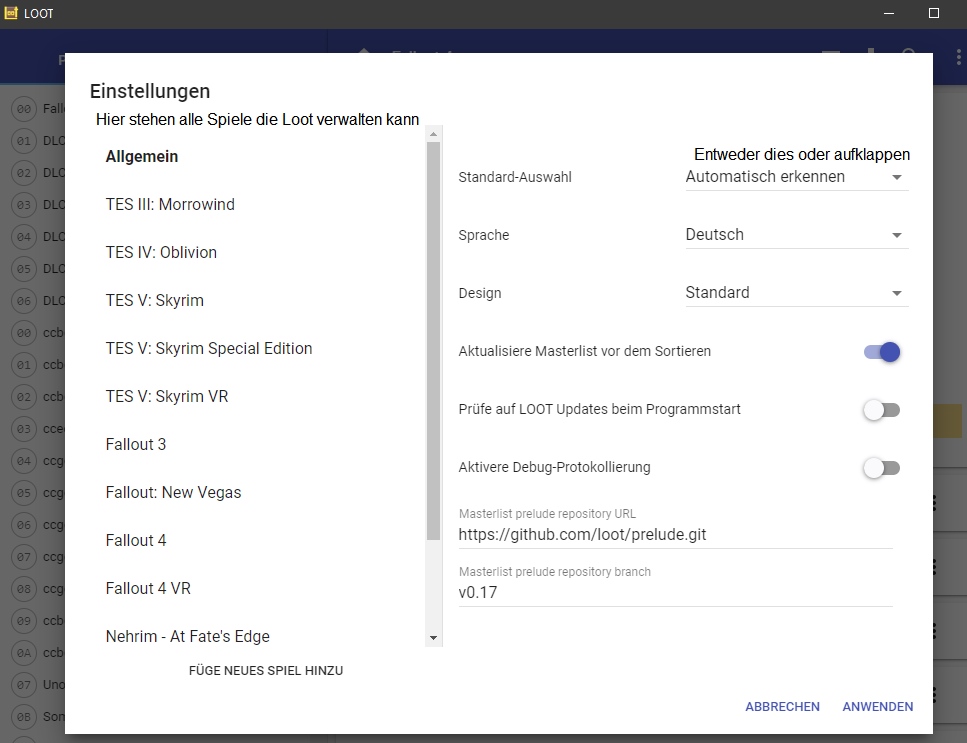This screenshot has height=743, width=967.
Task: Click 'FÜGE NEUES SPIEL HINZU' button
Action: point(266,671)
